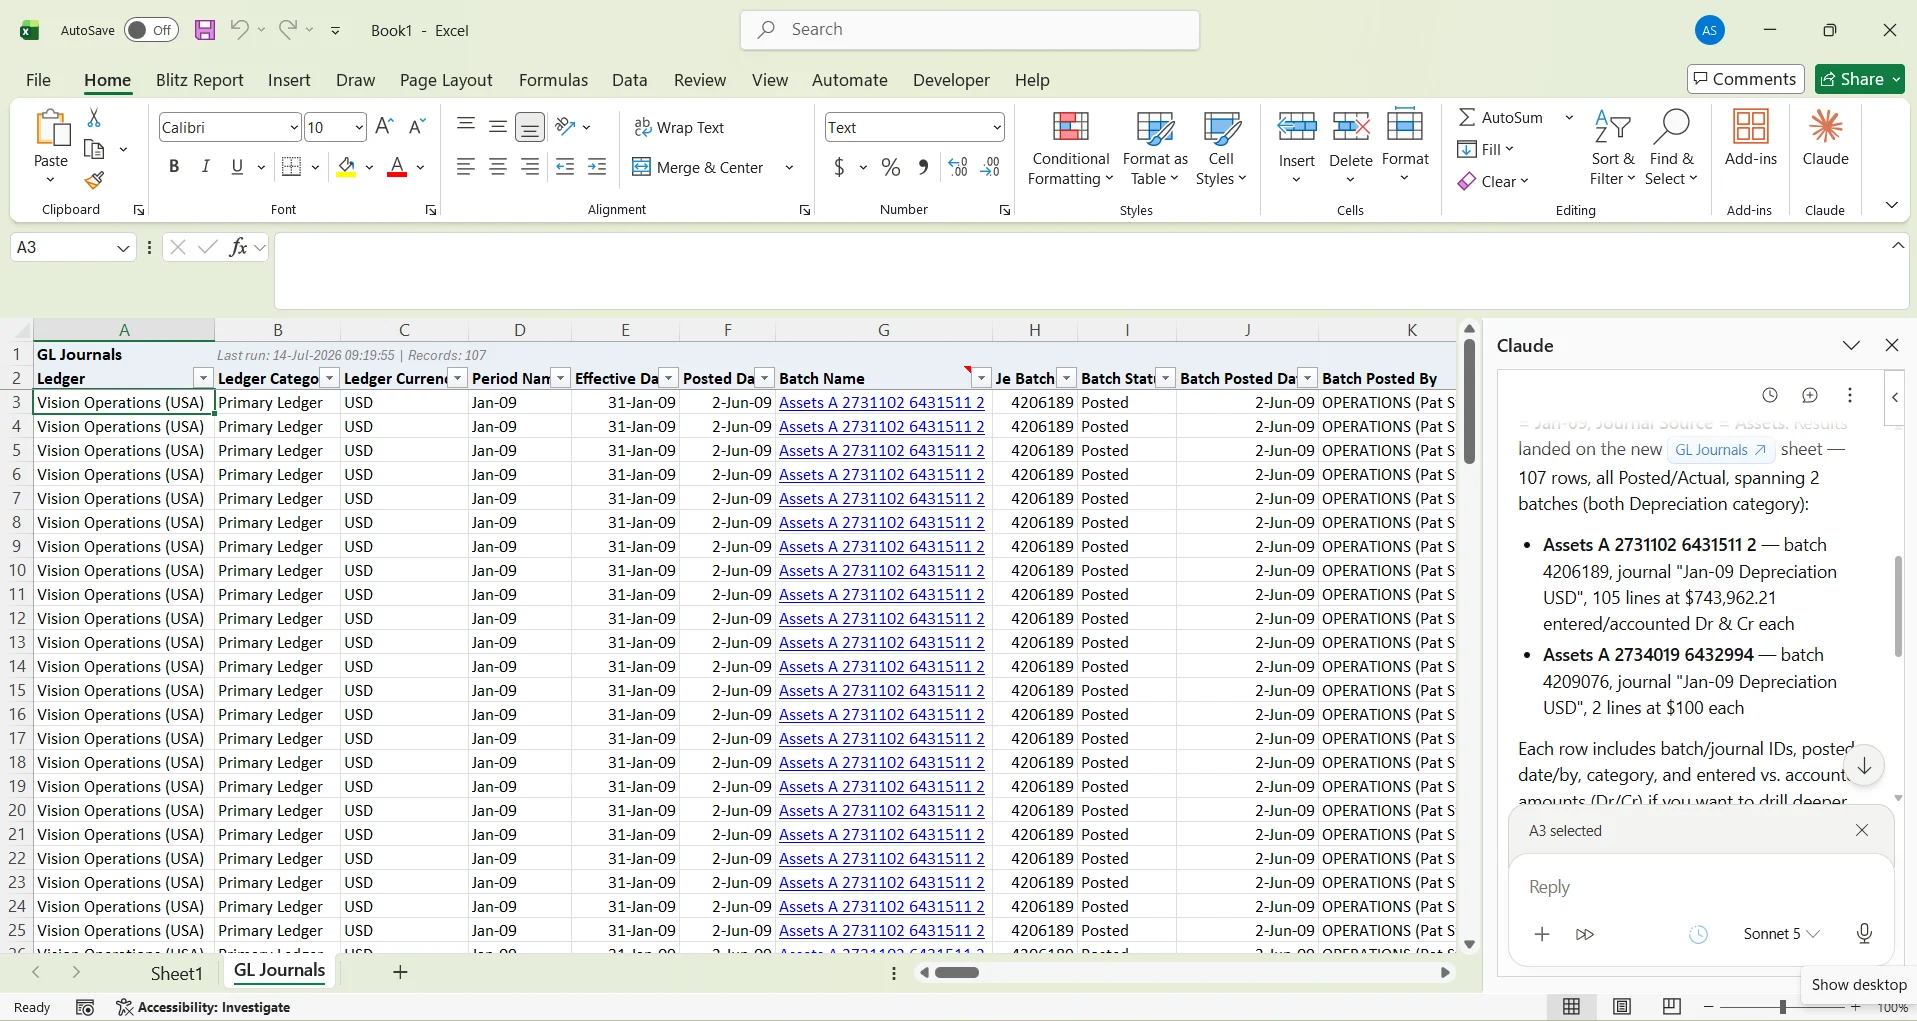Toggle Center horizontal alignment

pos(498,167)
